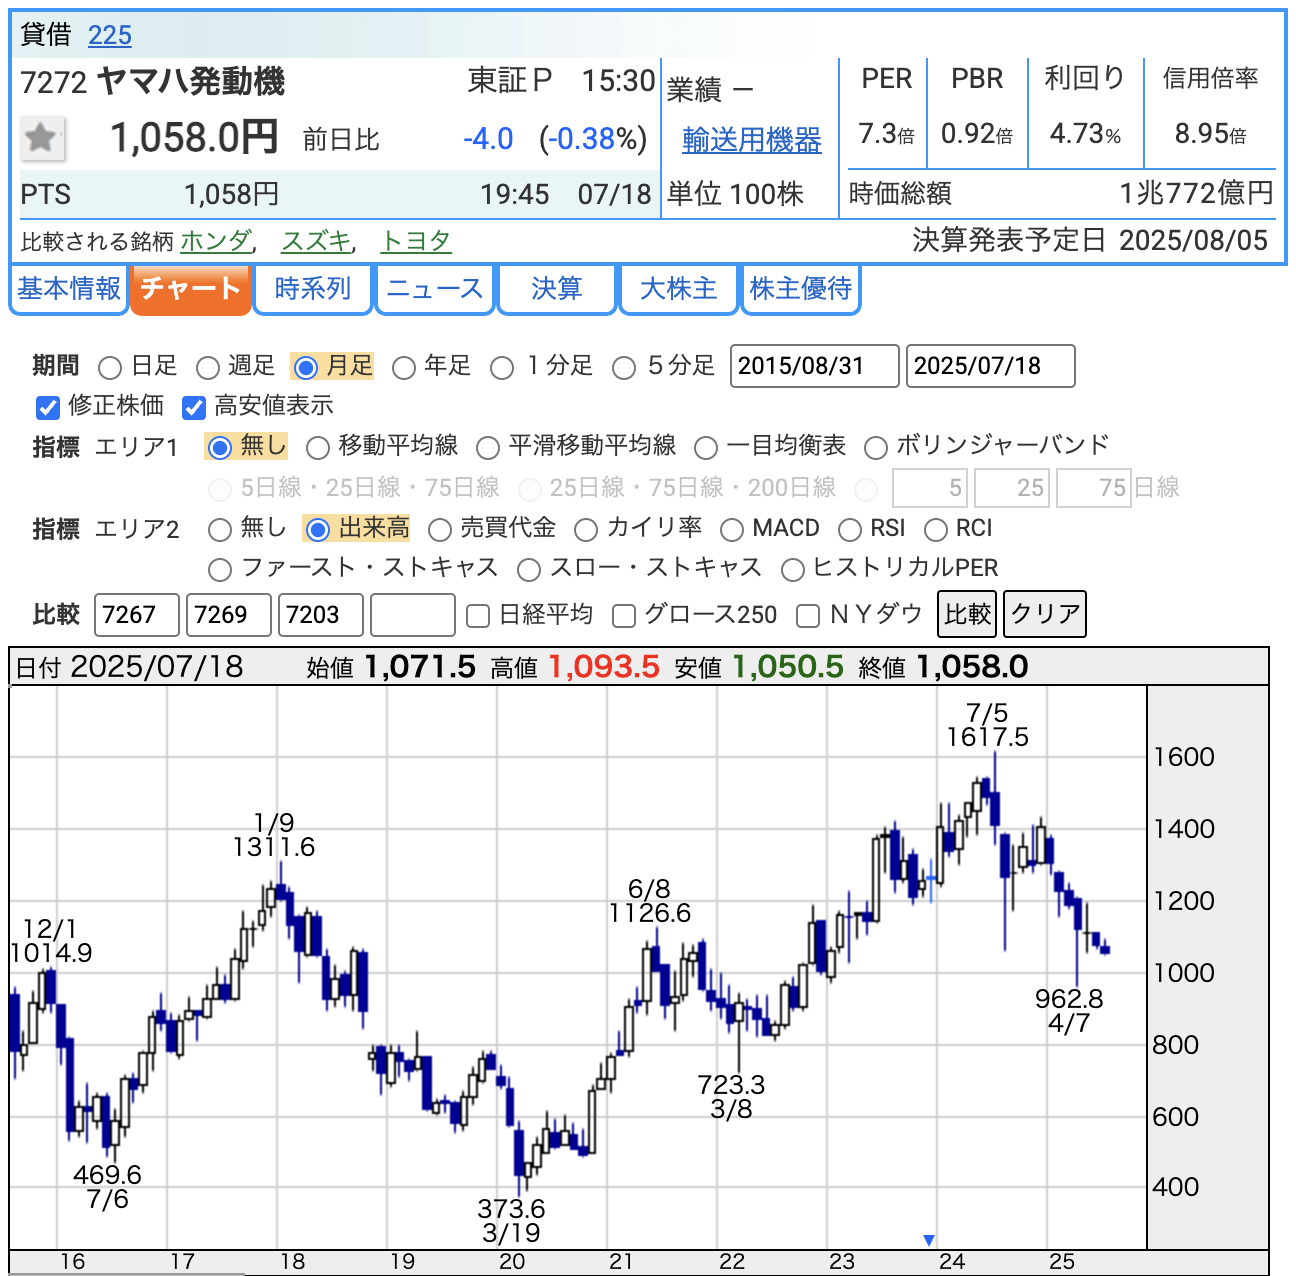Image resolution: width=1296 pixels, height=1276 pixels.
Task: Open チャート tab
Action: pyautogui.click(x=190, y=289)
